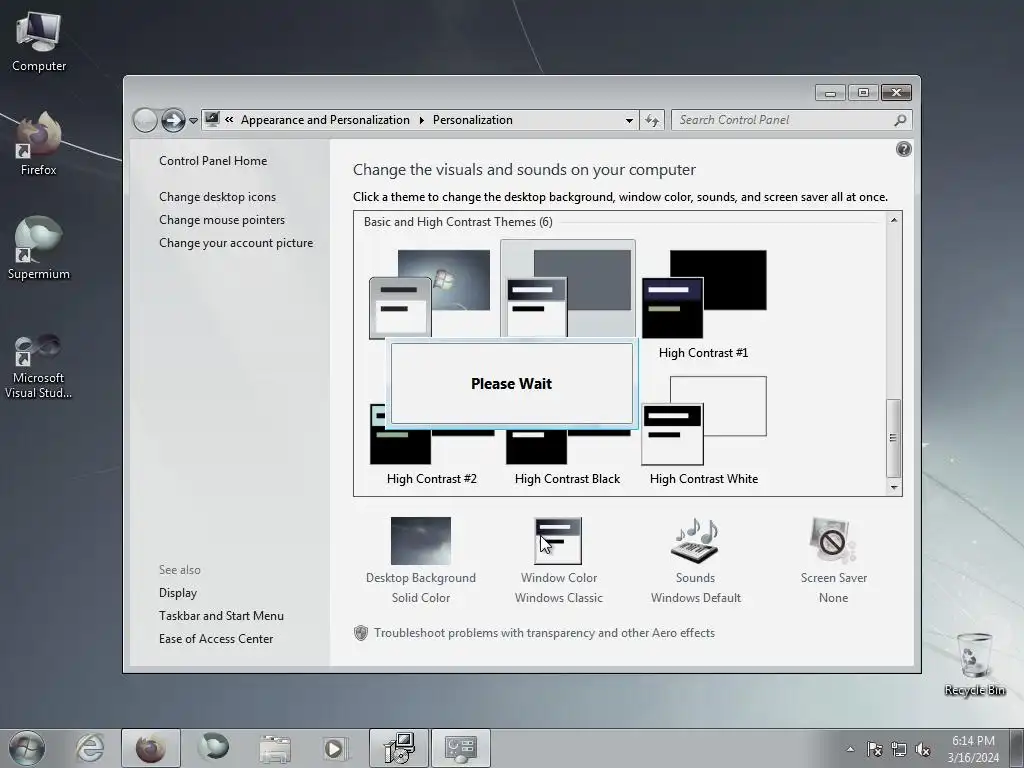1024x768 pixels.
Task: Open Screen Saver settings
Action: (833, 560)
